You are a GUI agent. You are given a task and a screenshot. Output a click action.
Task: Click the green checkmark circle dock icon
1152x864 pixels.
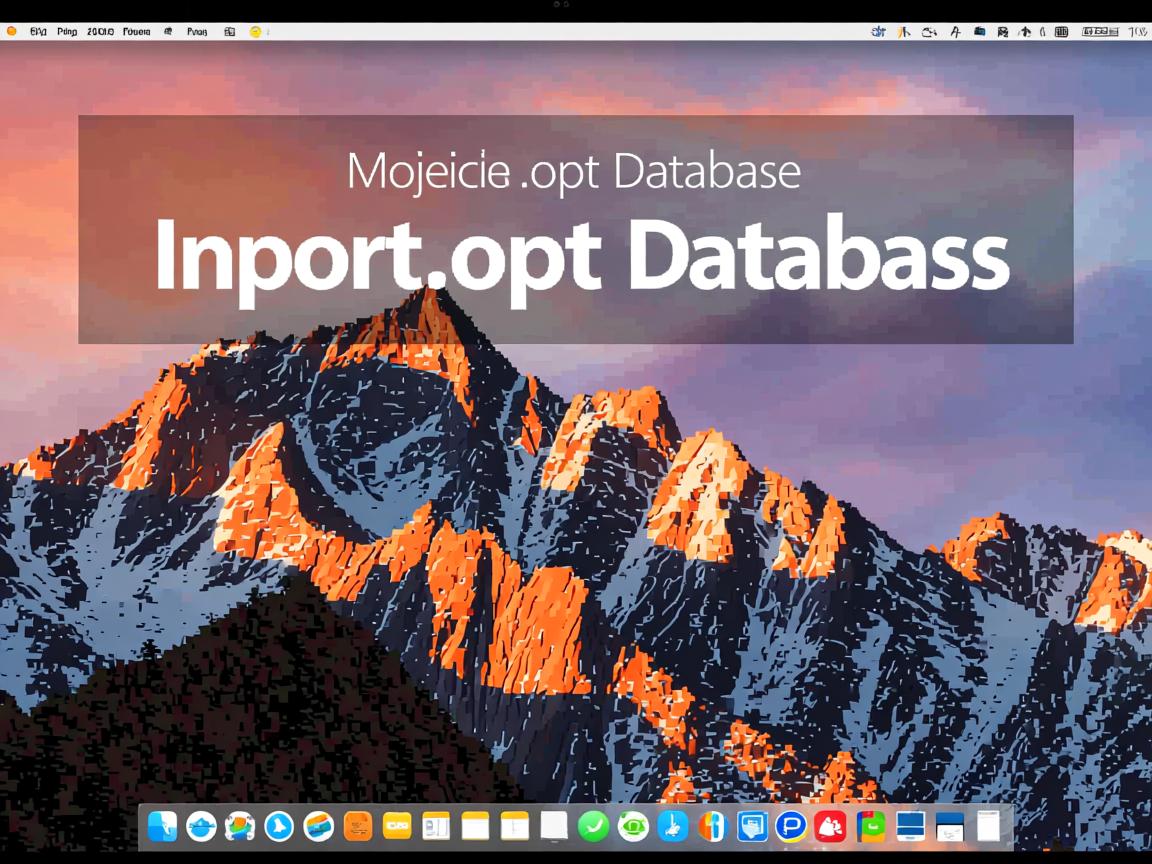[593, 826]
